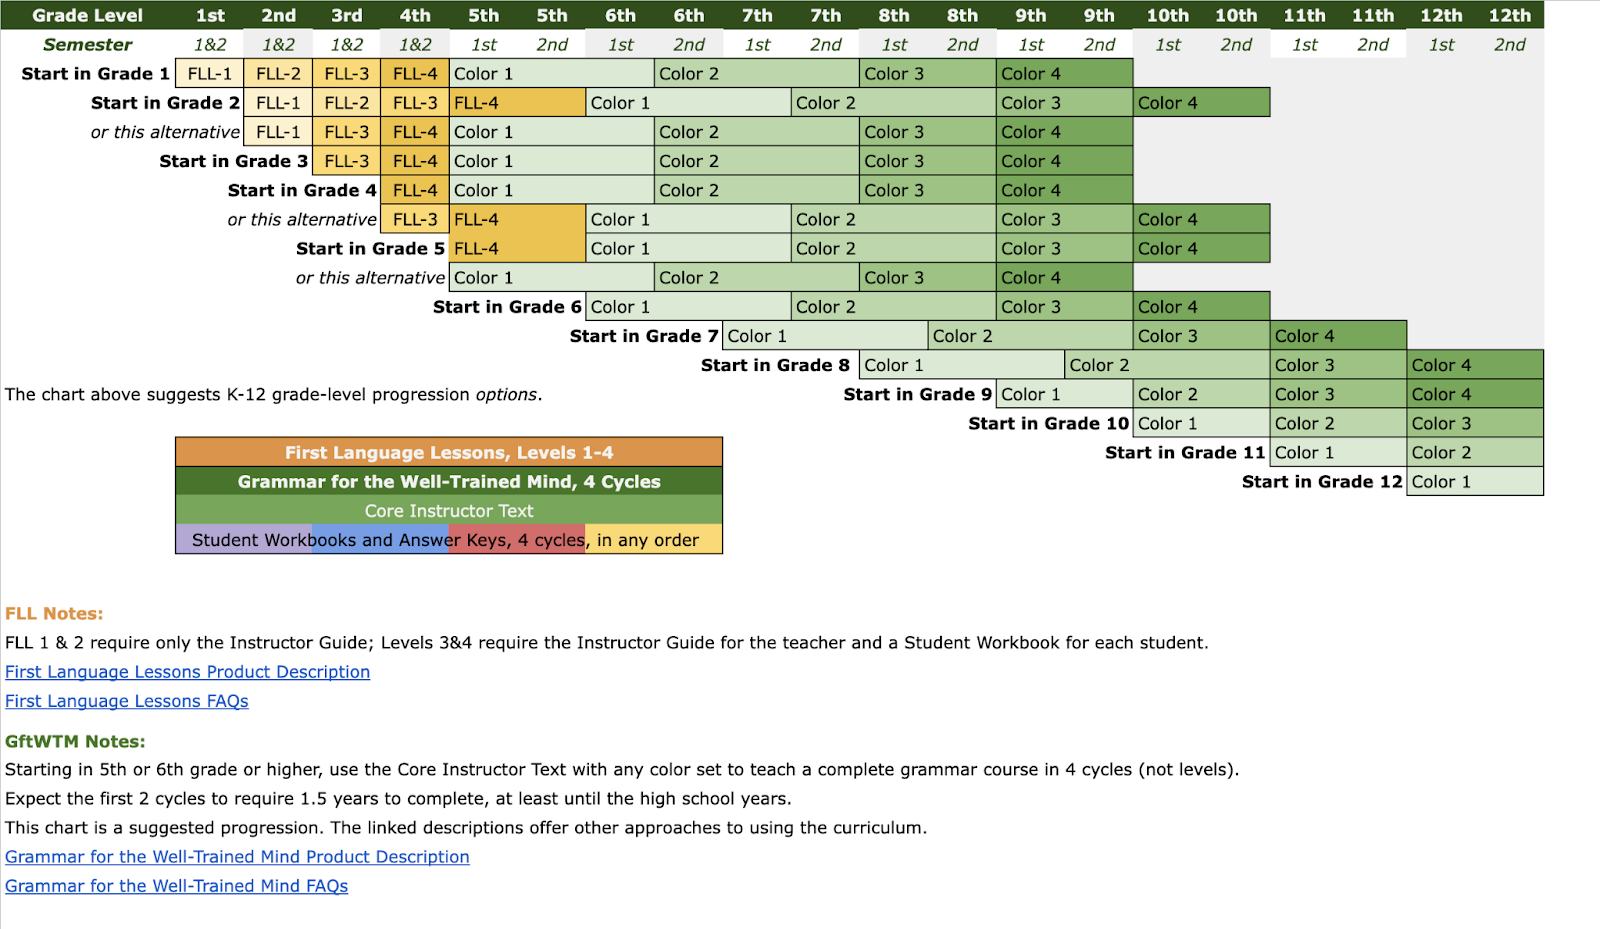Open First Language Lessons FAQs link

(x=127, y=701)
